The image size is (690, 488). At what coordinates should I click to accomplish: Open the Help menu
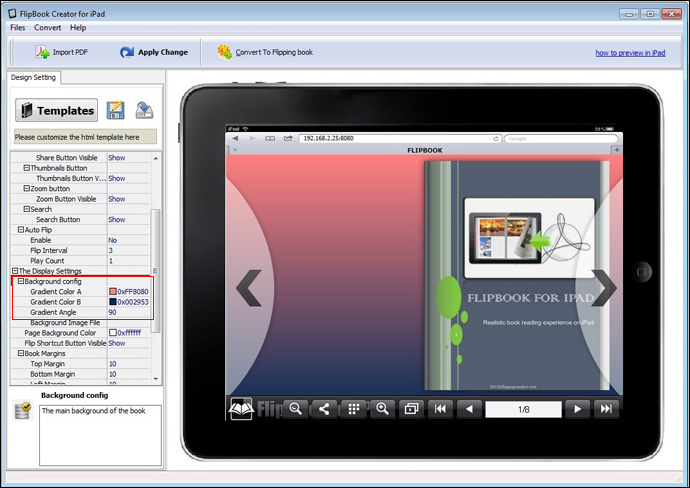78,28
